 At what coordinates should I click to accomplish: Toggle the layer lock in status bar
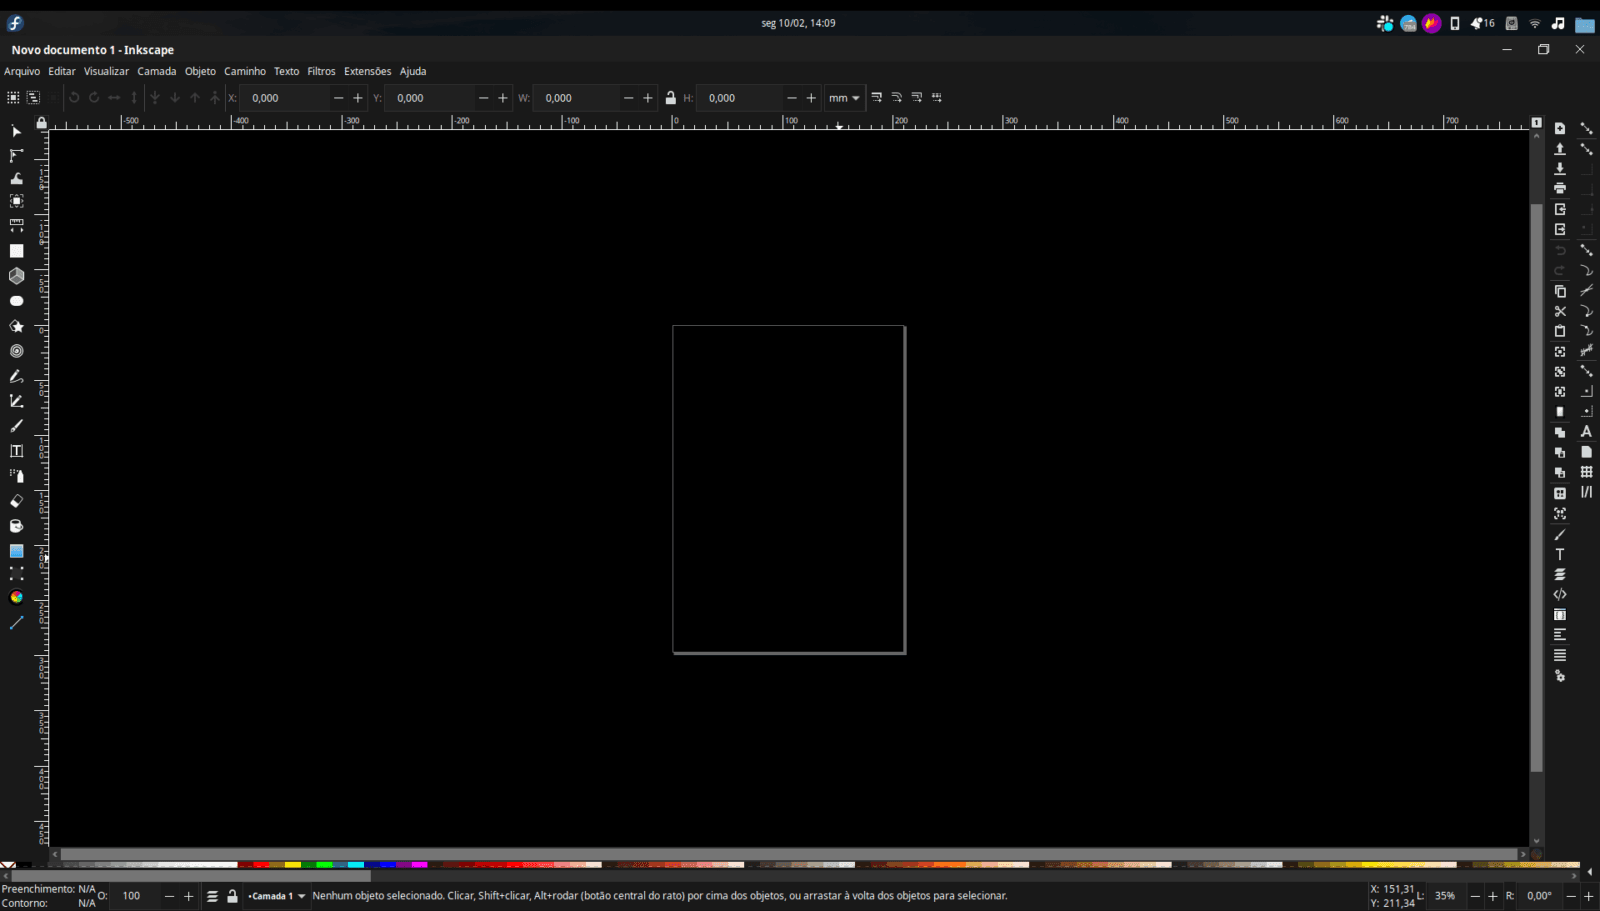point(231,895)
